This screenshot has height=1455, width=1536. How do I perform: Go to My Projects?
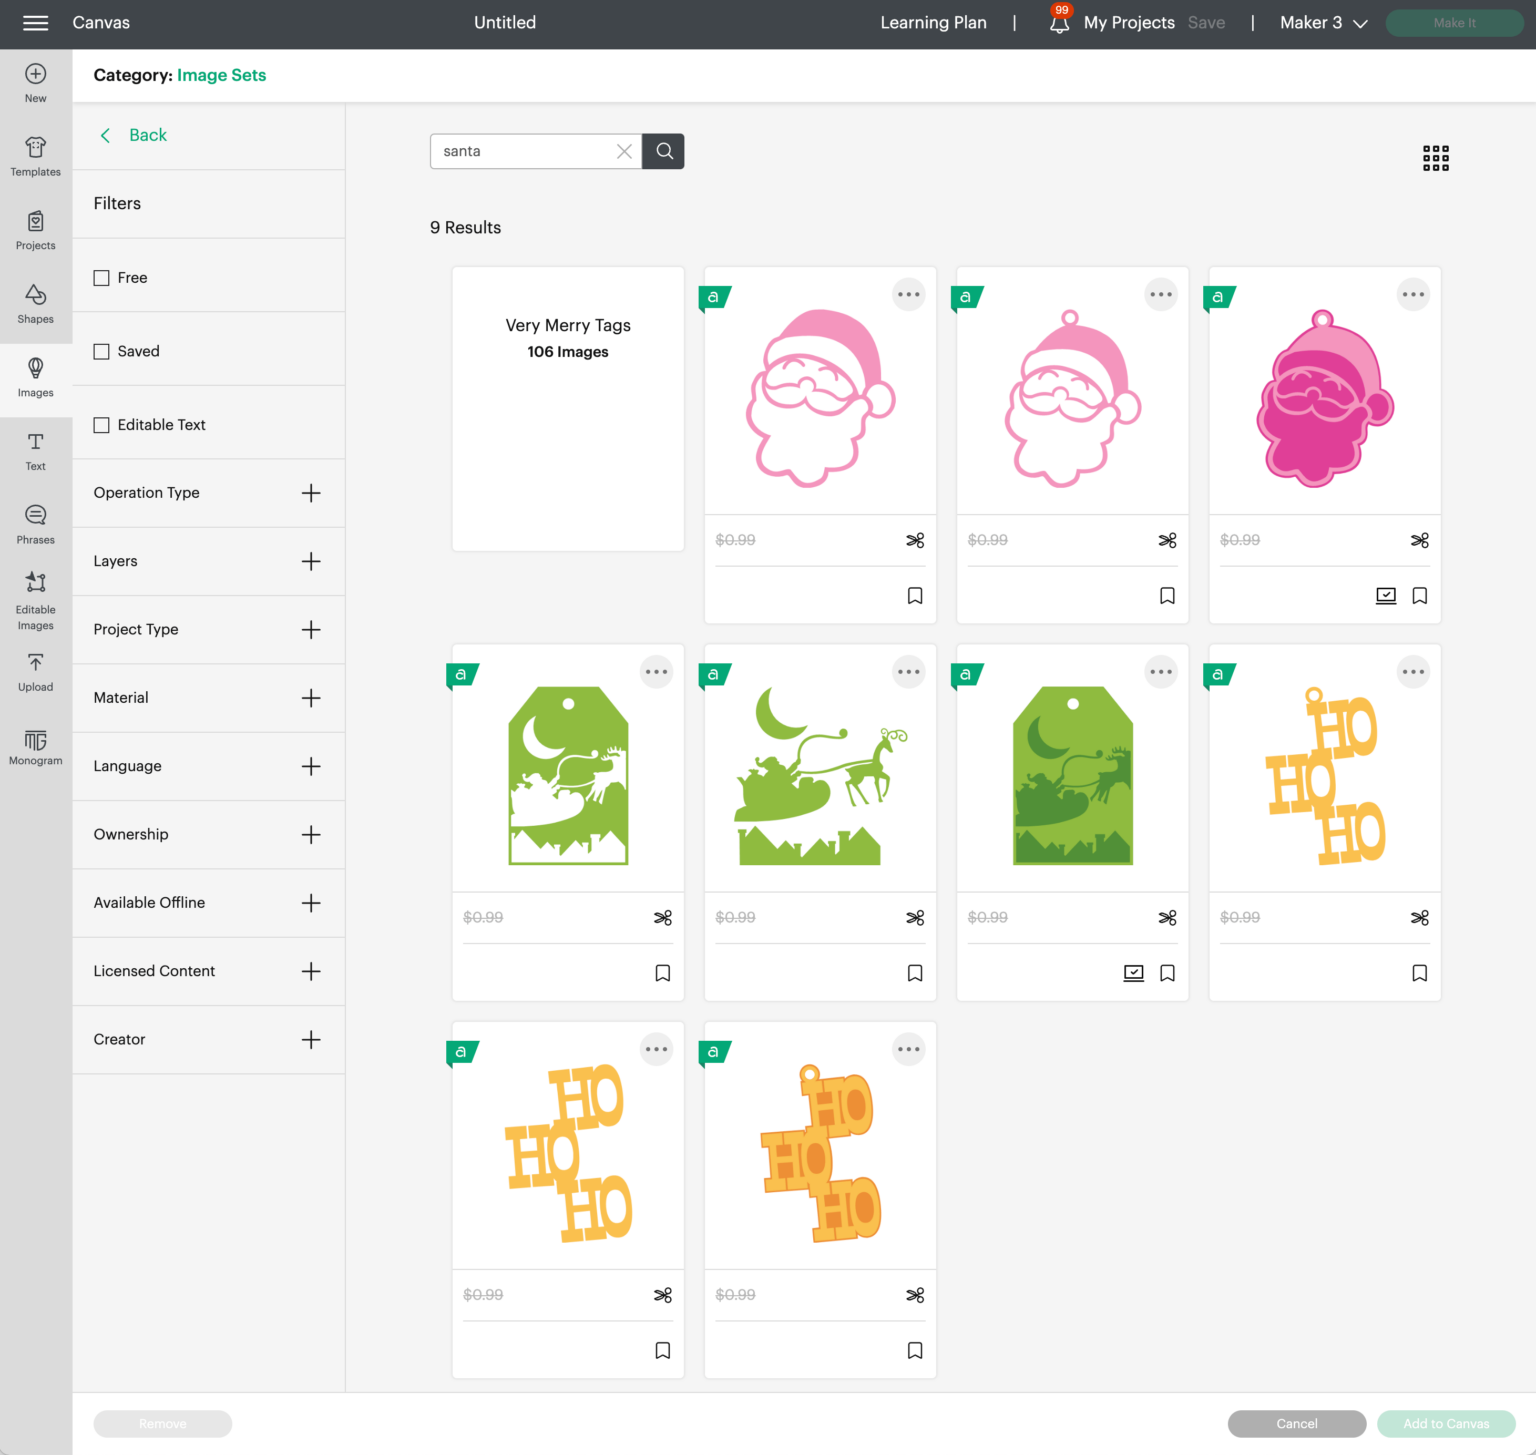point(1129,23)
